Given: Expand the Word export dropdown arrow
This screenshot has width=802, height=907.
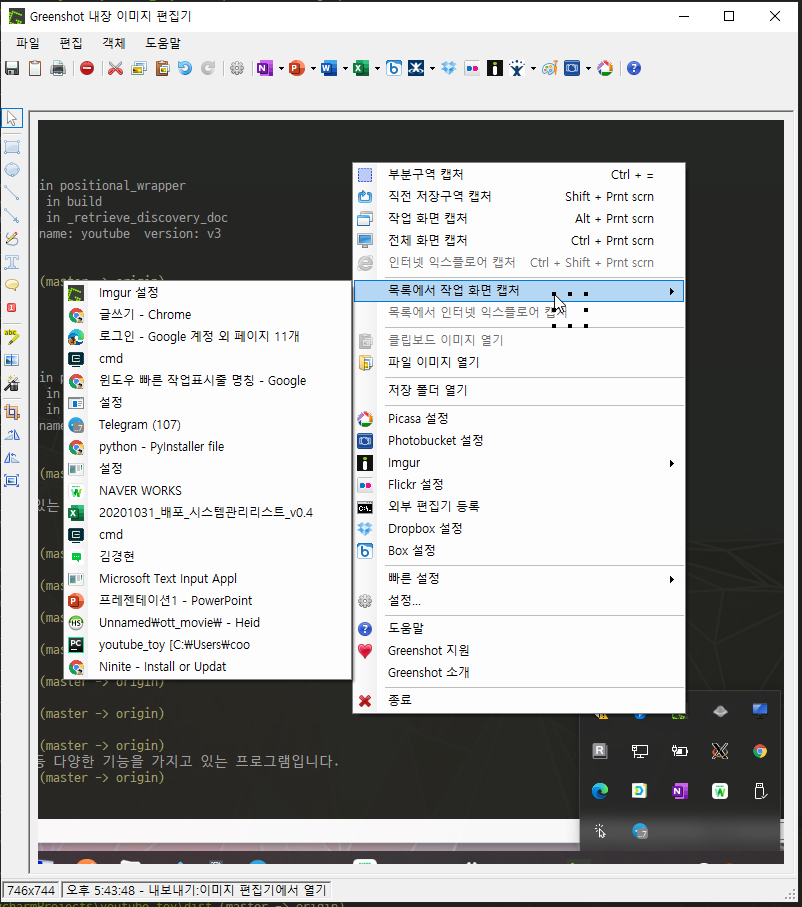Looking at the screenshot, I should coord(345,68).
